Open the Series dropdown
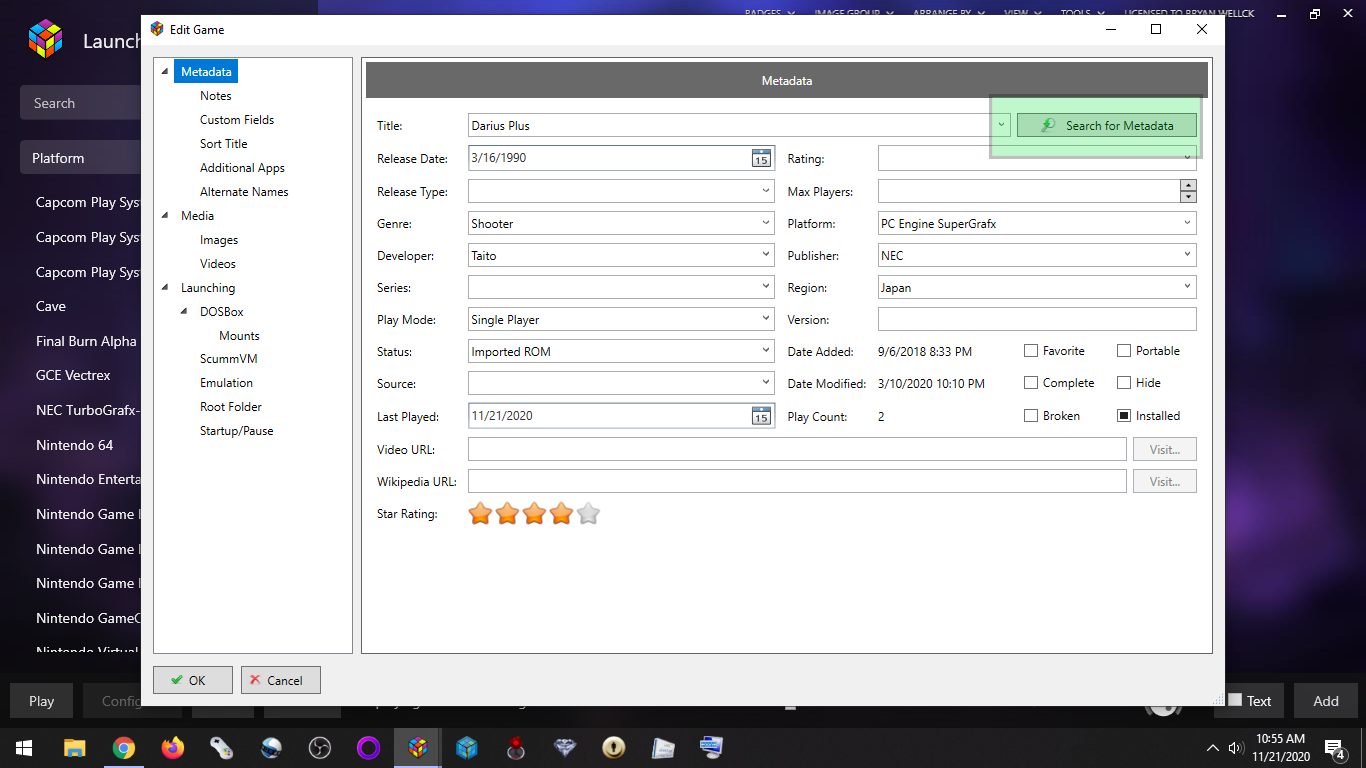This screenshot has height=768, width=1366. pos(766,287)
